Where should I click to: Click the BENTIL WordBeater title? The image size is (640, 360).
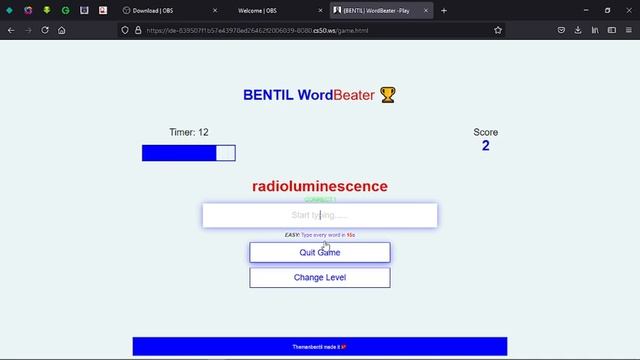click(x=309, y=95)
